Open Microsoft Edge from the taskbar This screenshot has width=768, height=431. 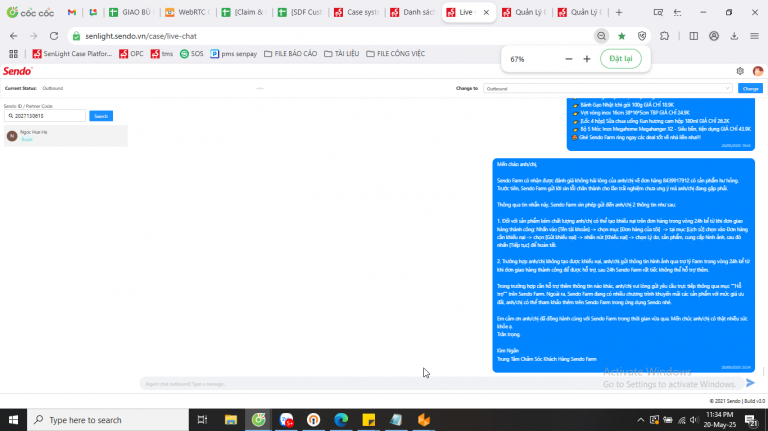pyautogui.click(x=341, y=420)
